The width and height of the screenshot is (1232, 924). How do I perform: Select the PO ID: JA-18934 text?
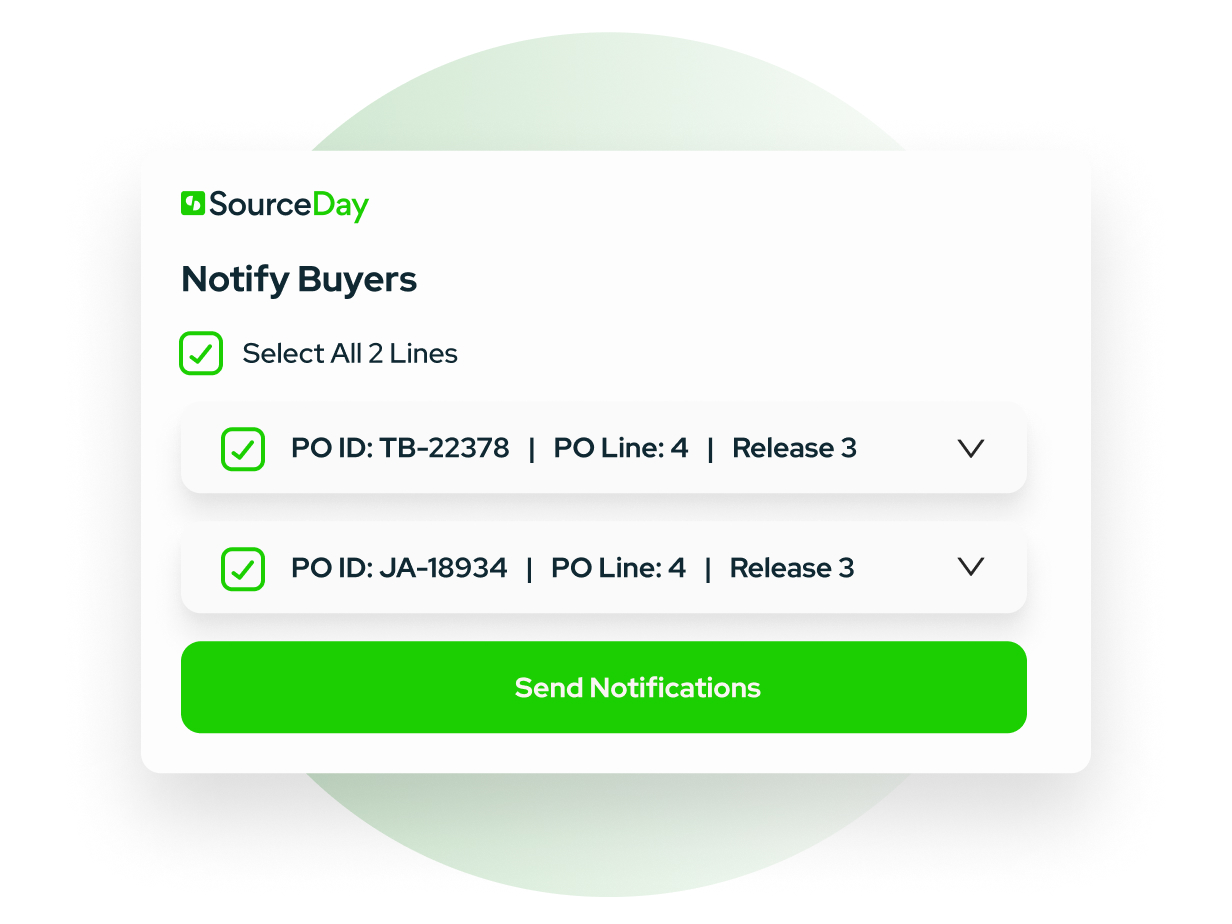(x=399, y=569)
